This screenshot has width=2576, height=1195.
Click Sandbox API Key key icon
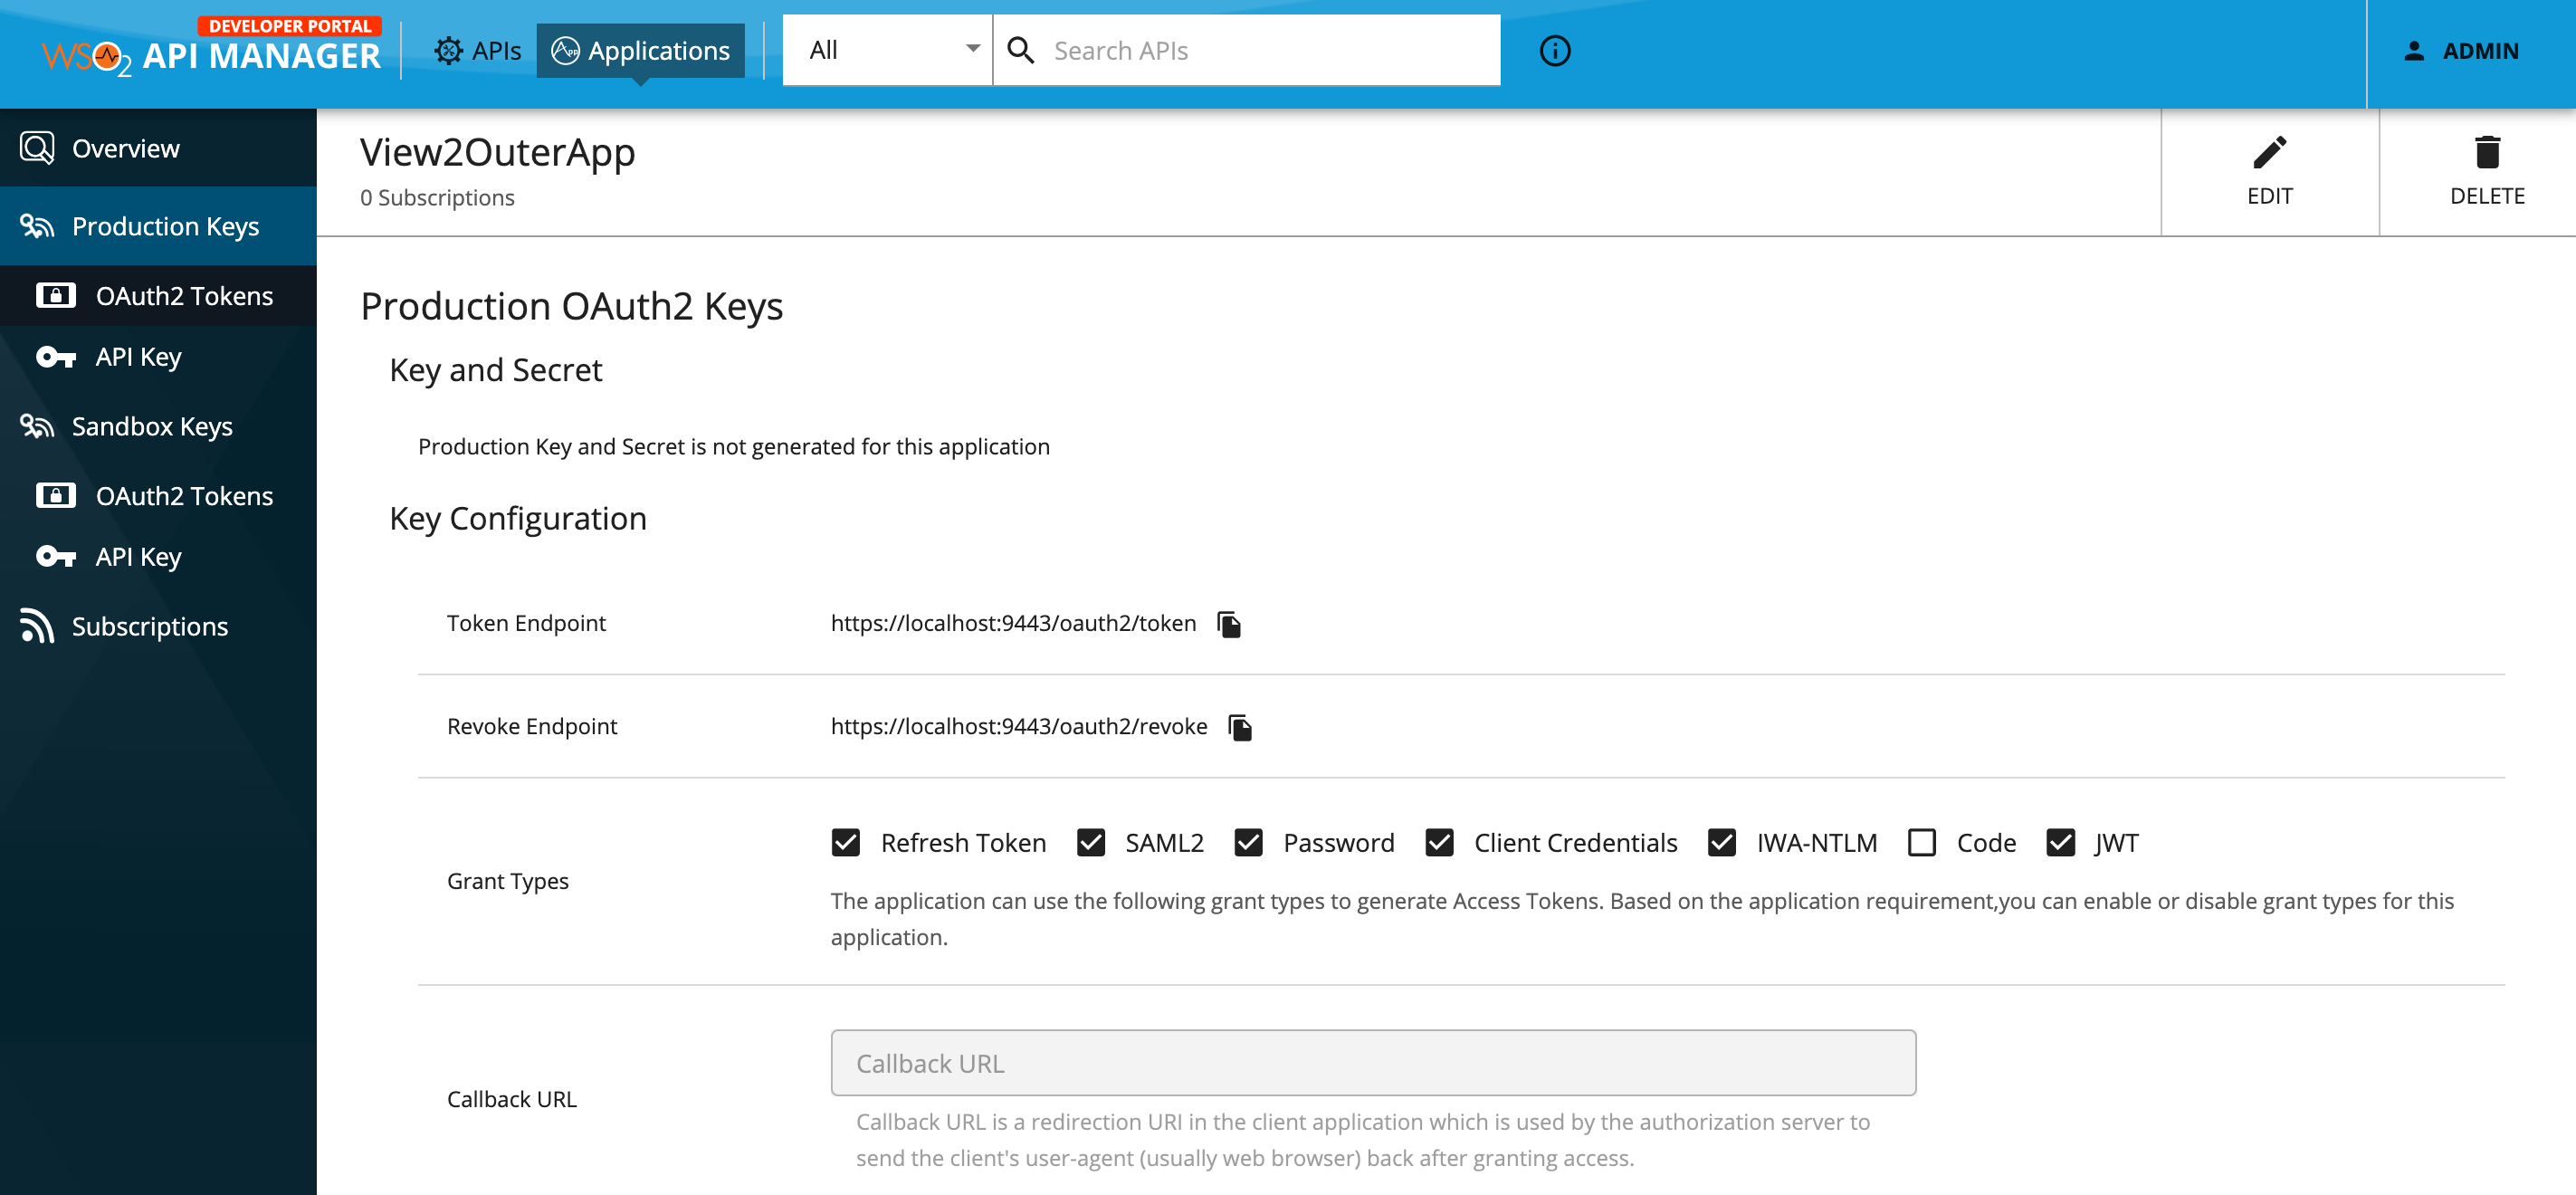pos(56,557)
